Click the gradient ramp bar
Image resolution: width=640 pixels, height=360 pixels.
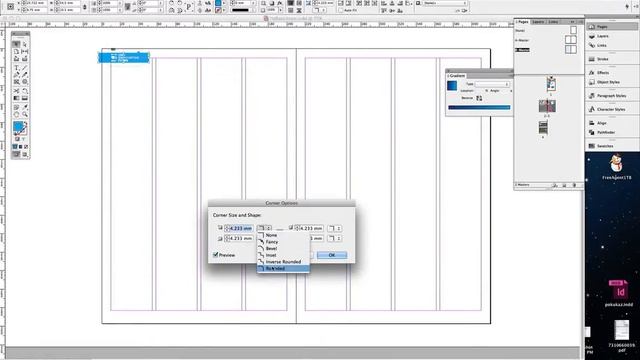pos(479,108)
